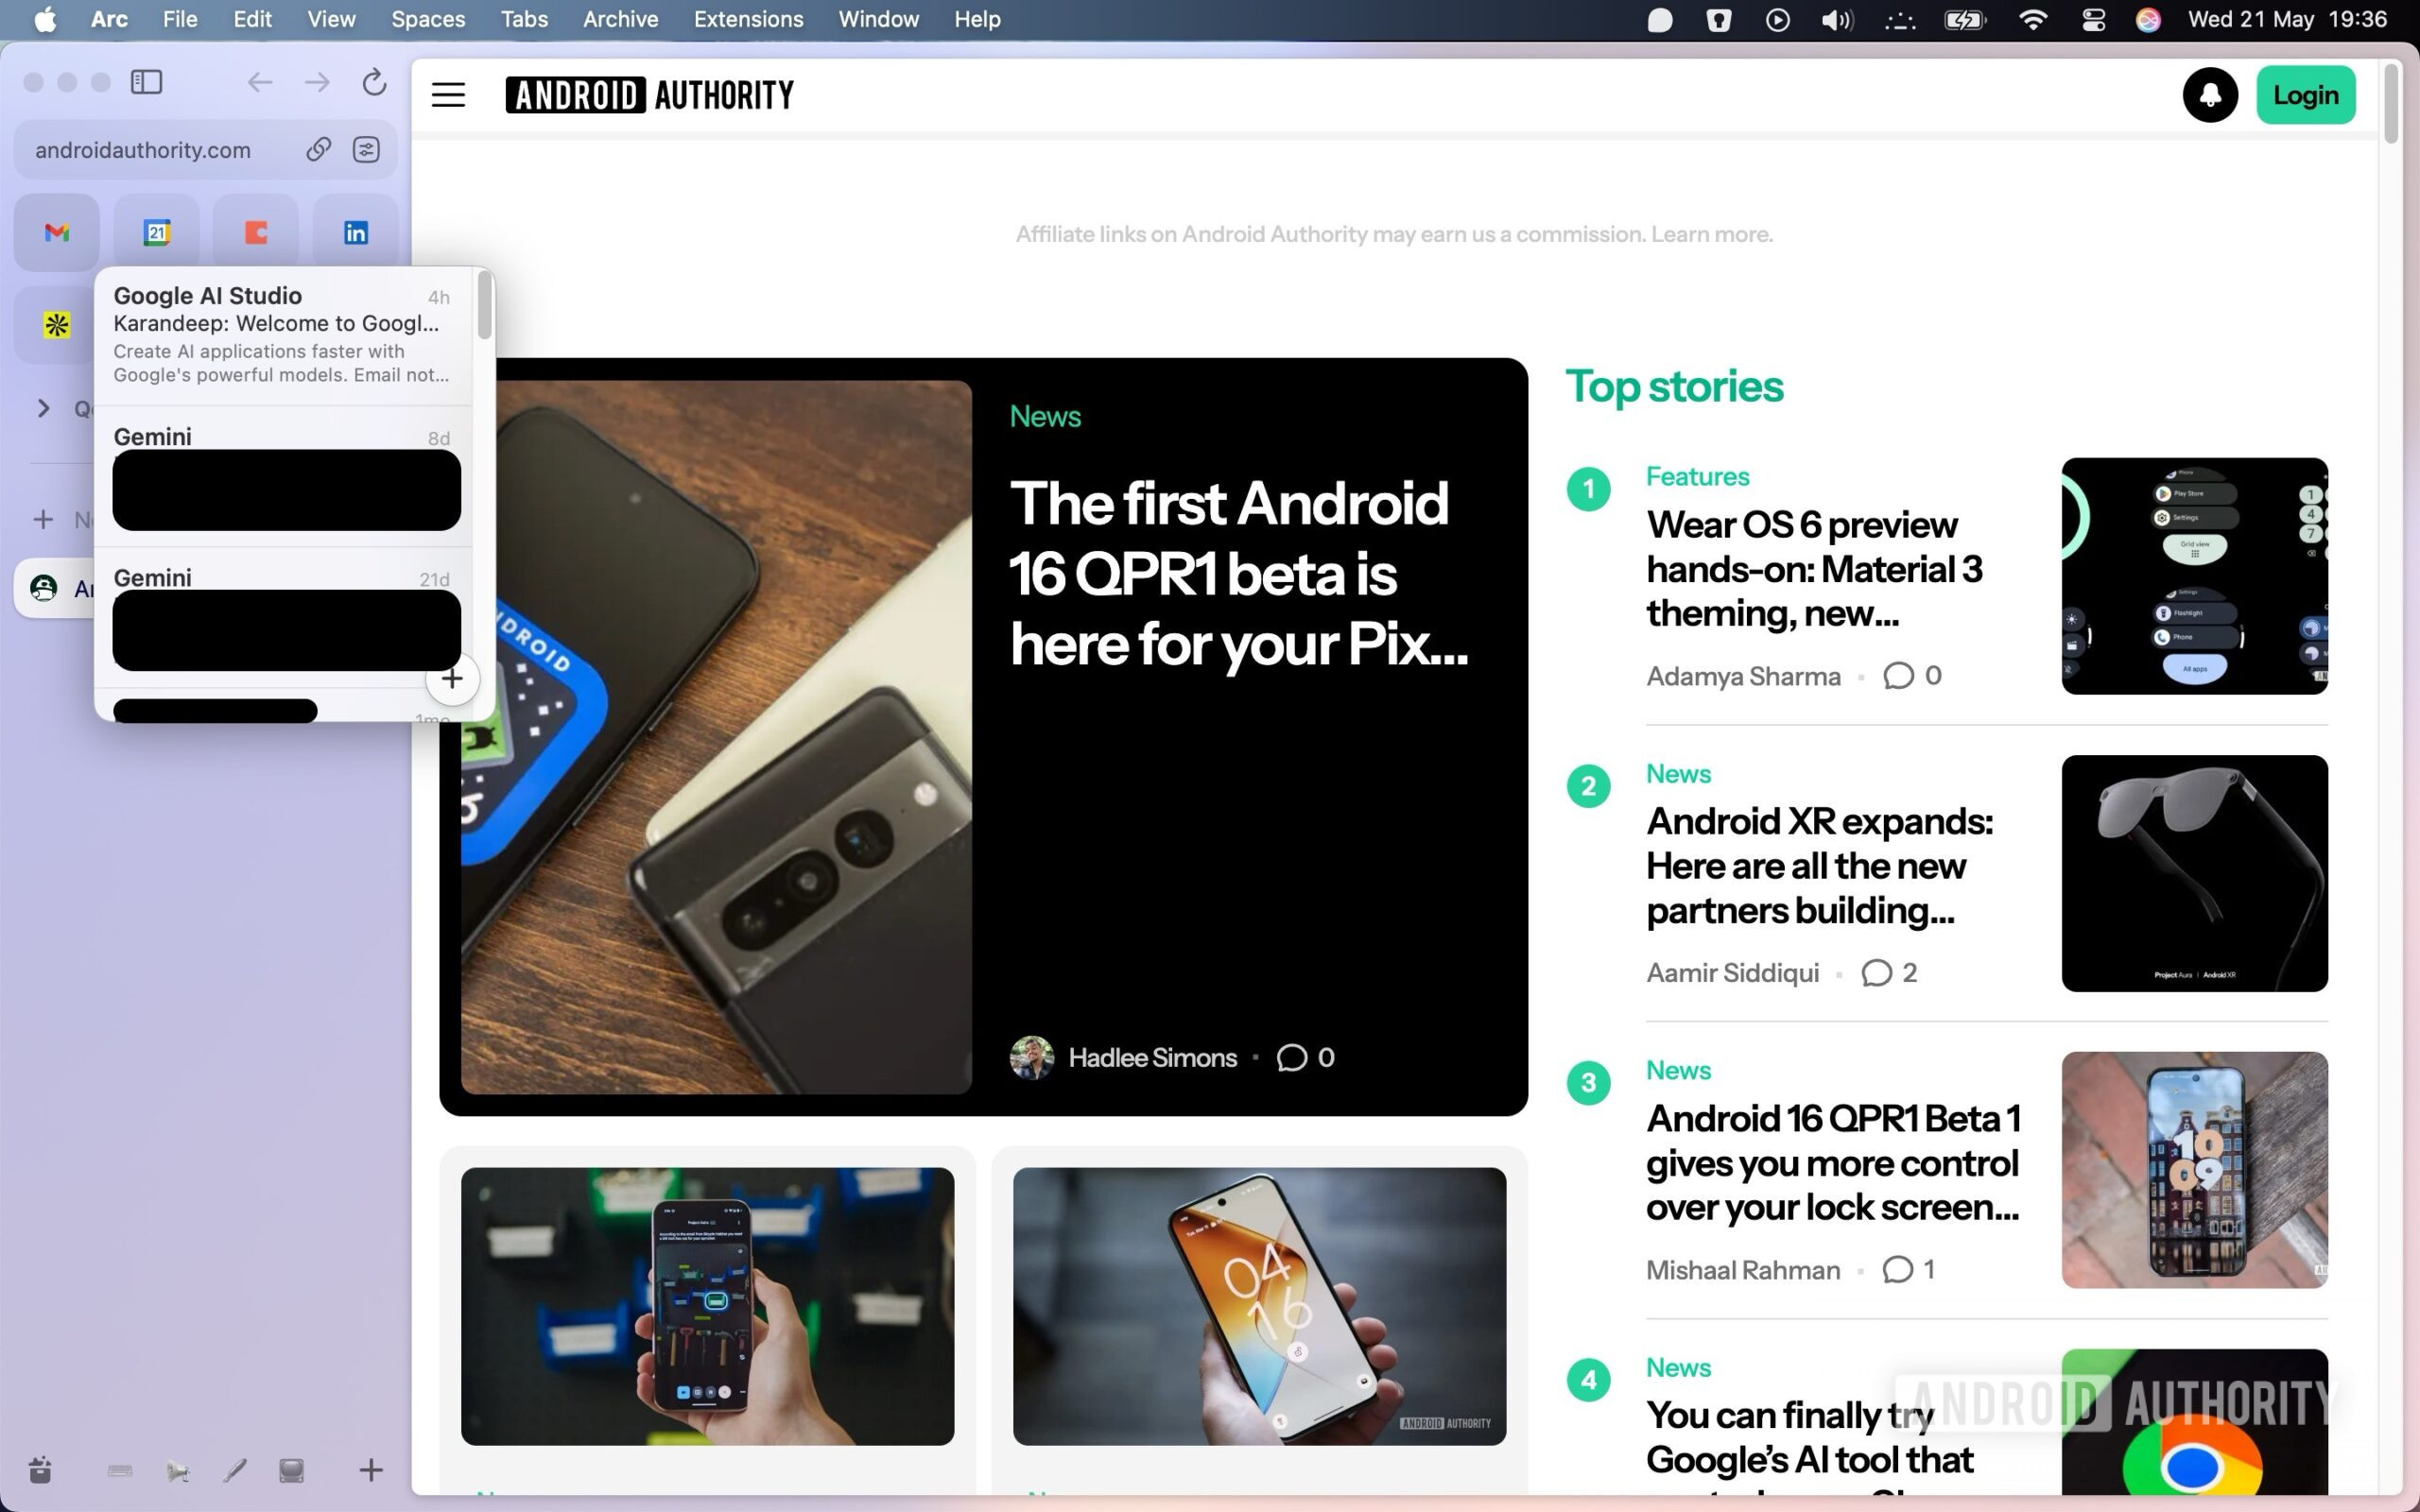
Task: Toggle the Arc sidebar visibility
Action: pos(146,82)
